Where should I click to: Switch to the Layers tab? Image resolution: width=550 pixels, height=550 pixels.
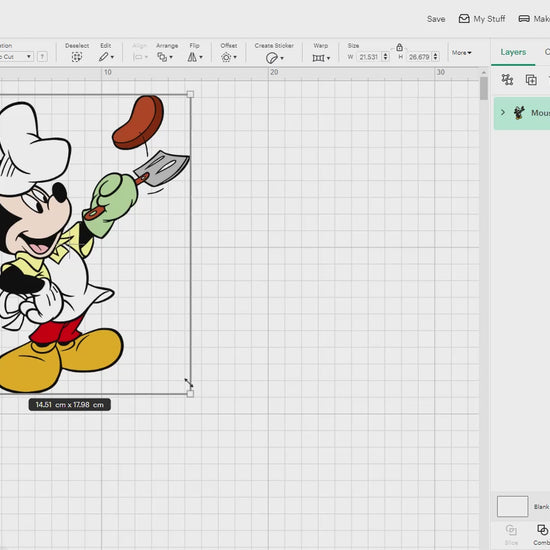coord(513,52)
